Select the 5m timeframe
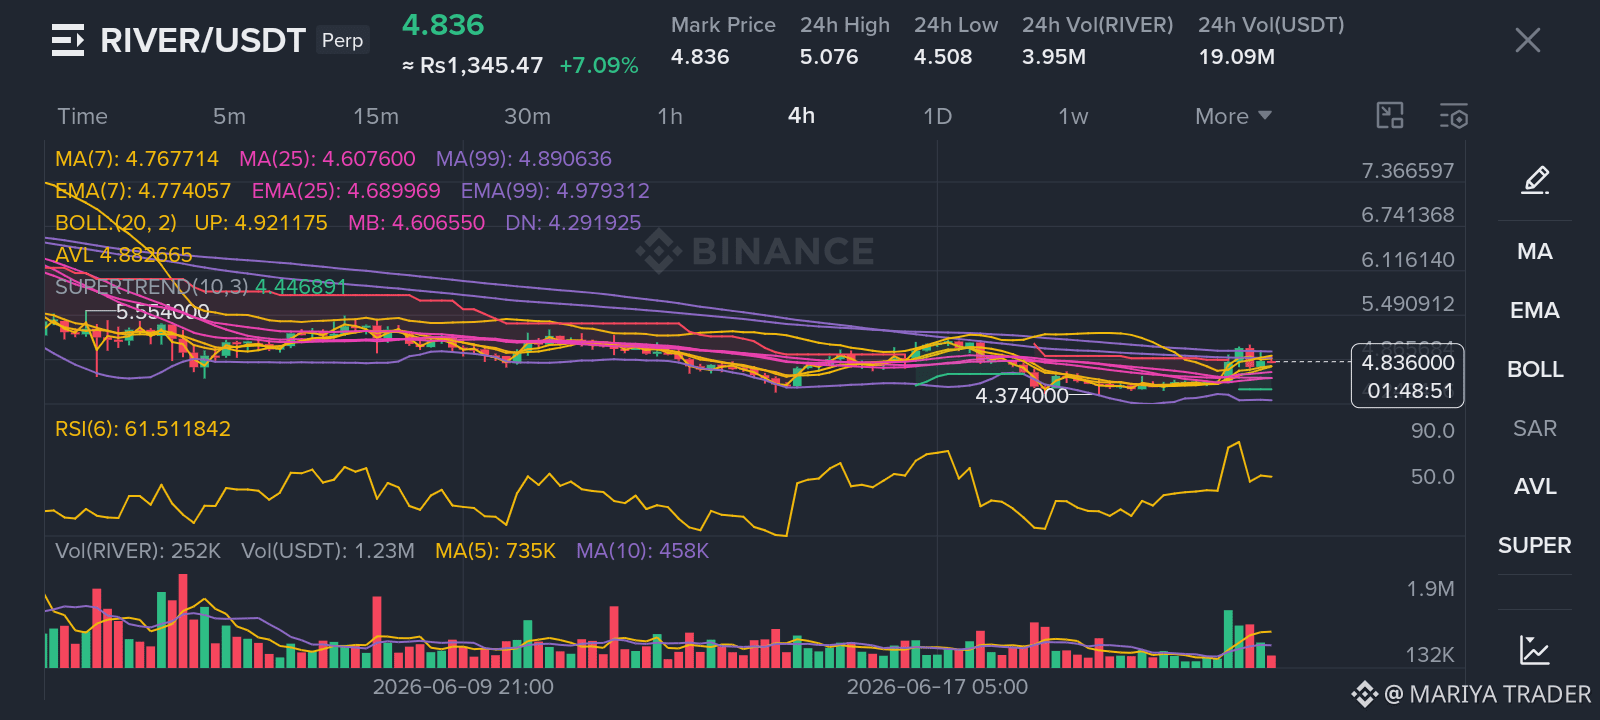This screenshot has width=1600, height=720. pyautogui.click(x=229, y=116)
